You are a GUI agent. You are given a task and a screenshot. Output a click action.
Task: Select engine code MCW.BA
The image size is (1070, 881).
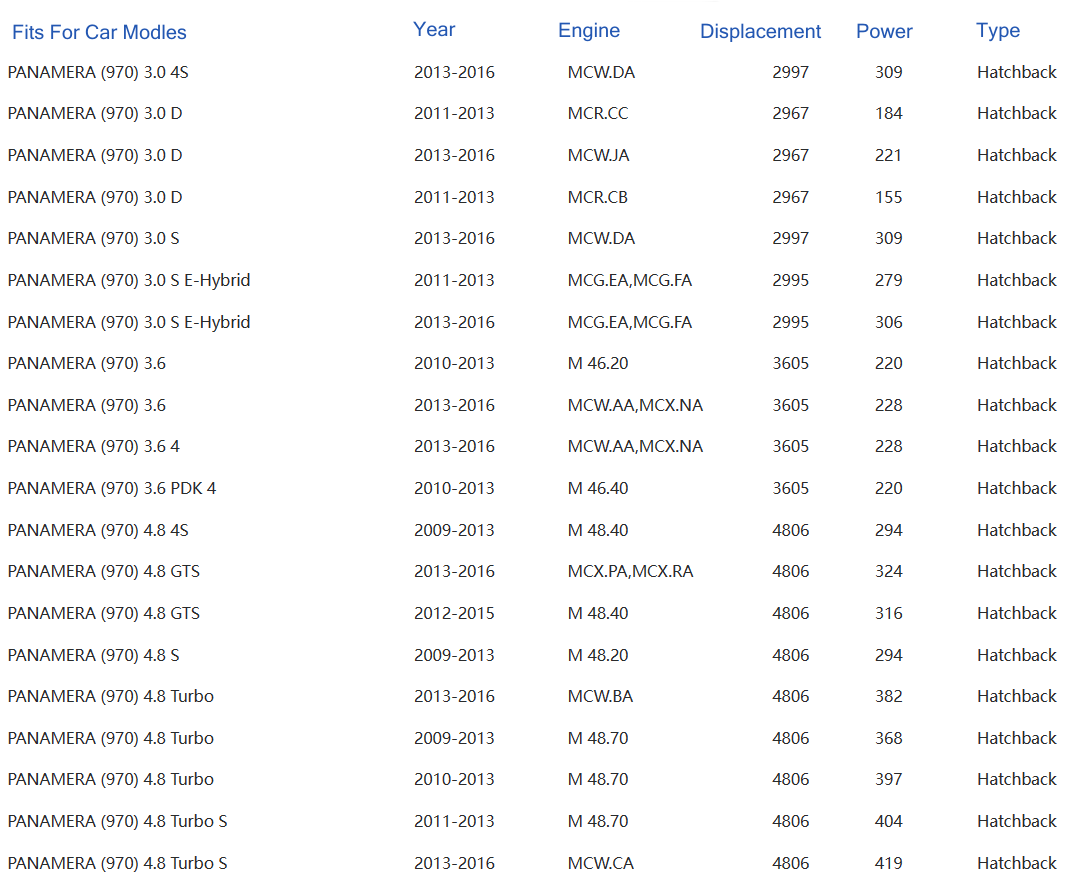point(600,697)
